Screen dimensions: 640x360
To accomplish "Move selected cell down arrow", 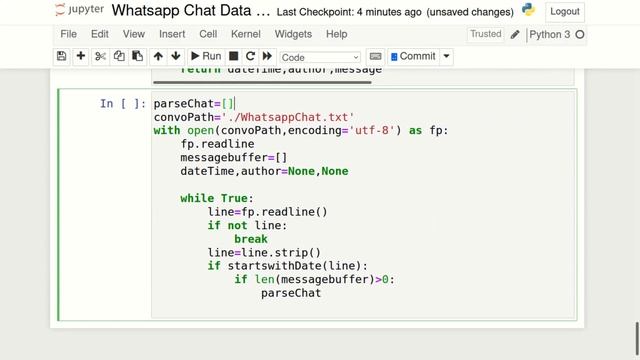I will tap(176, 56).
